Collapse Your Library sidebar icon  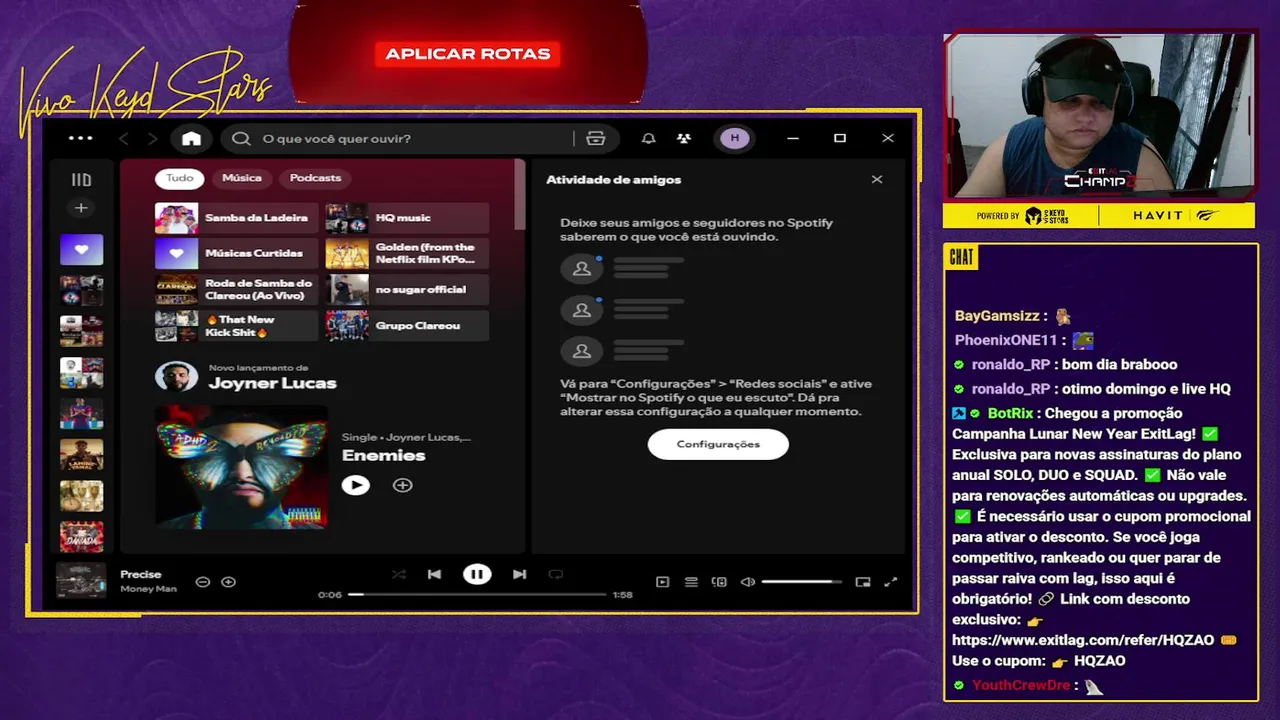click(81, 180)
